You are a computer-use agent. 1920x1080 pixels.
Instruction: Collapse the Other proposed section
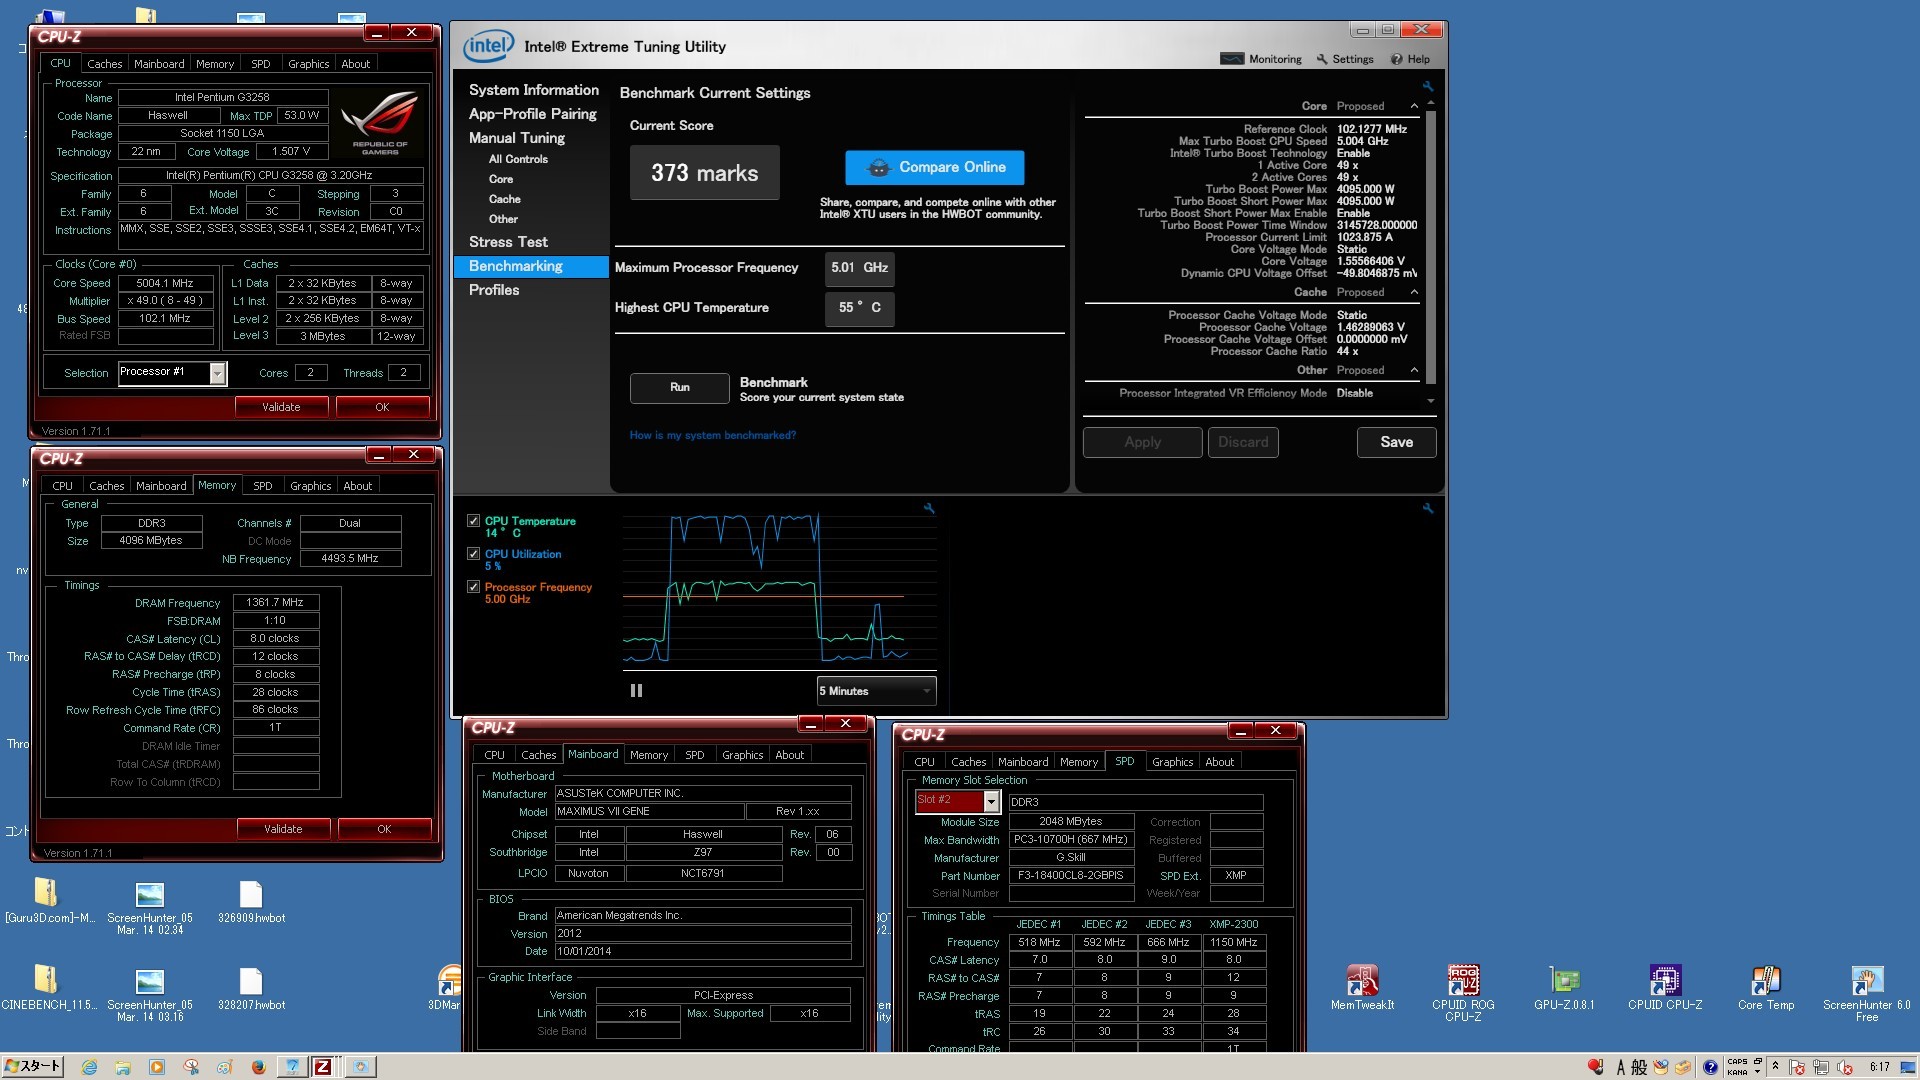1414,370
